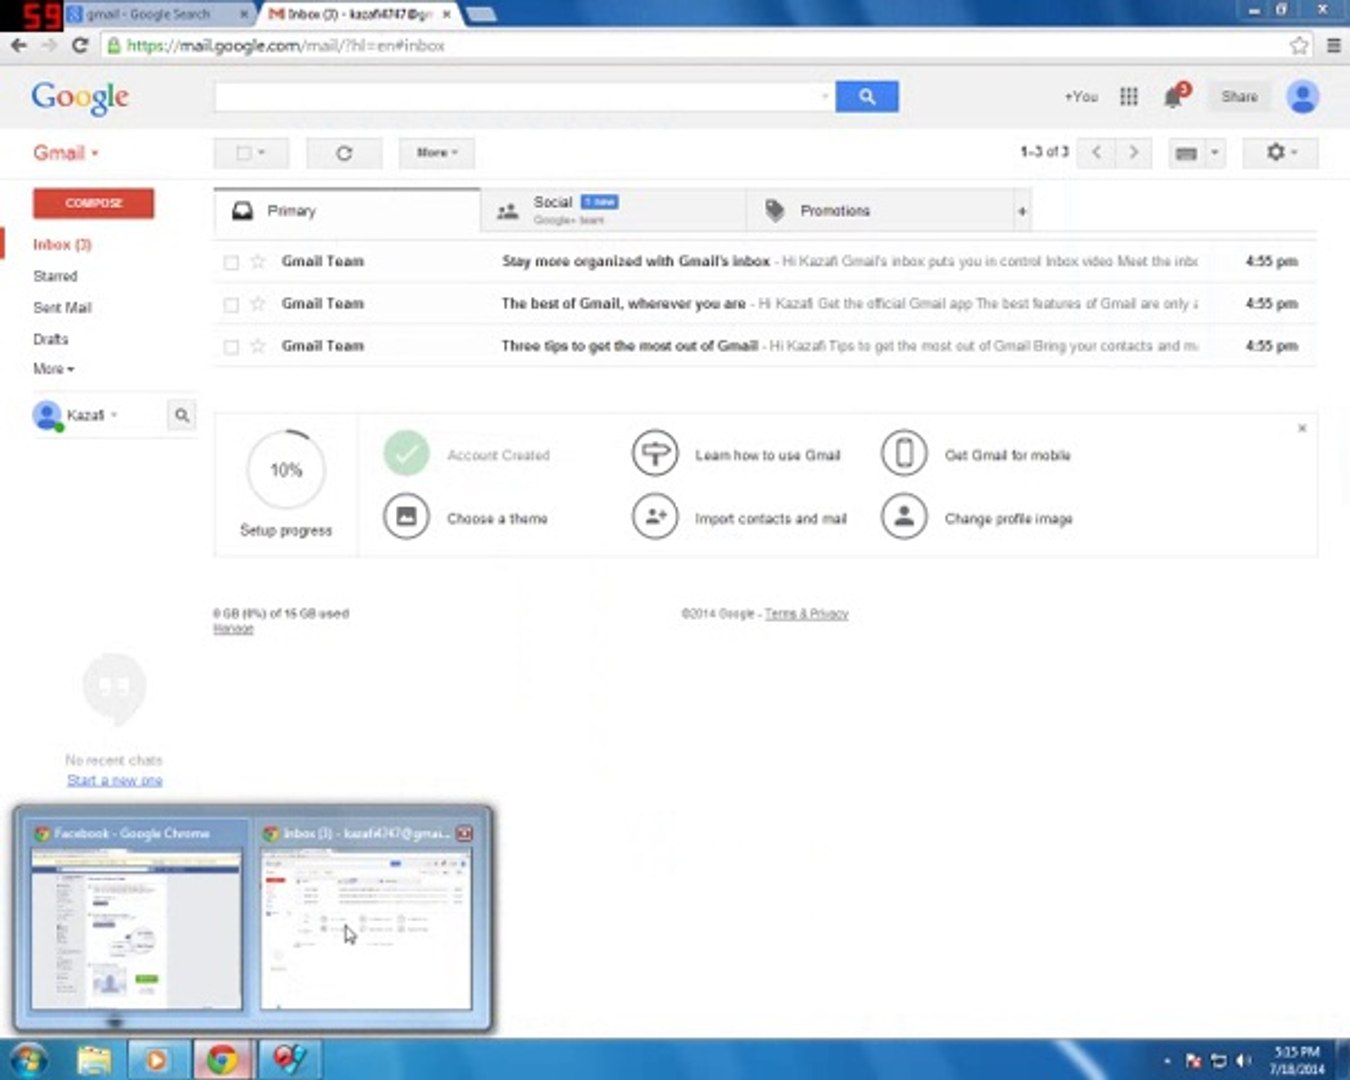Open the More actions dropdown
The width and height of the screenshot is (1350, 1080).
437,153
